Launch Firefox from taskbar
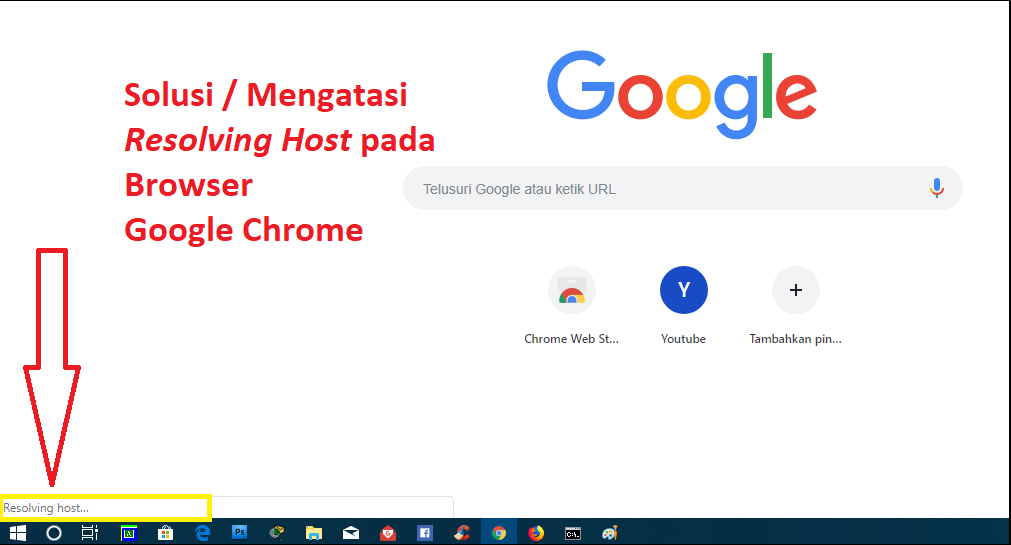Screen dimensions: 1011x545 536,533
